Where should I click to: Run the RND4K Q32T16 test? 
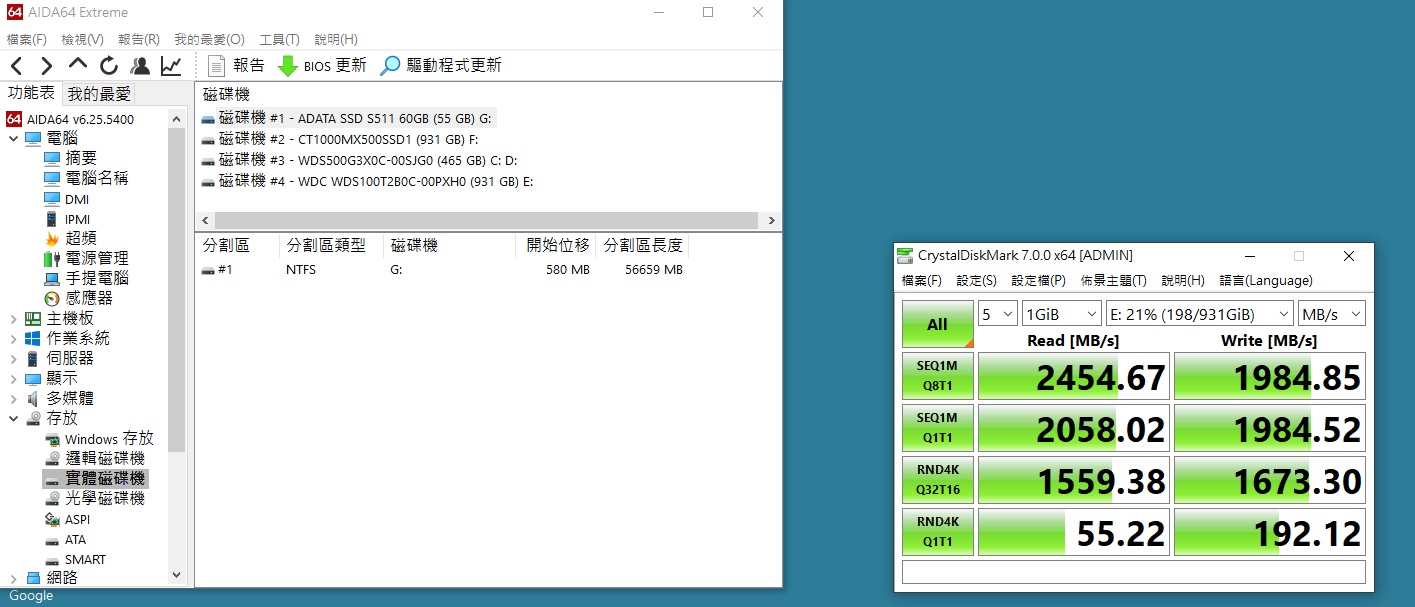click(x=937, y=480)
